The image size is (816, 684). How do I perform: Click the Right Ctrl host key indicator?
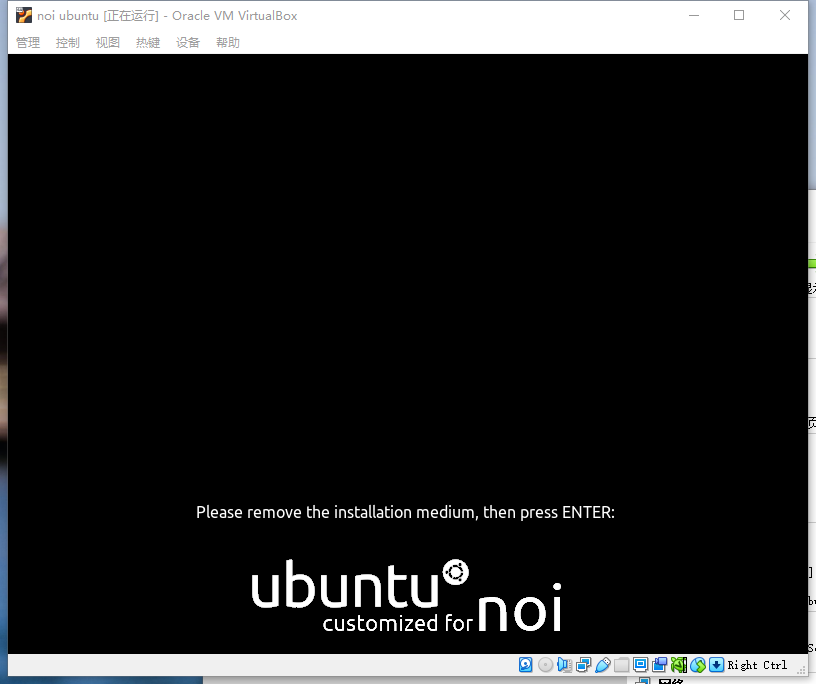pyautogui.click(x=756, y=665)
